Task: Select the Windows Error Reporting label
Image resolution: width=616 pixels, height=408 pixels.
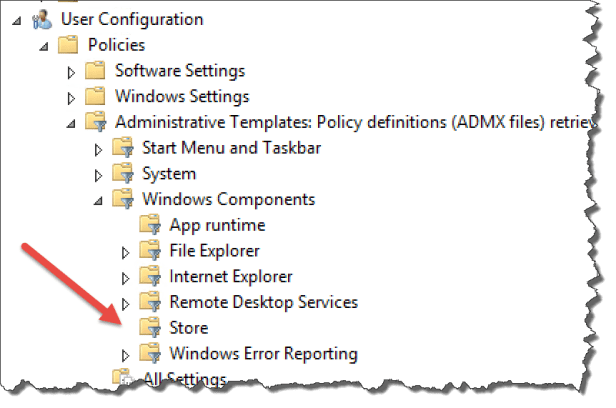Action: click(x=263, y=353)
